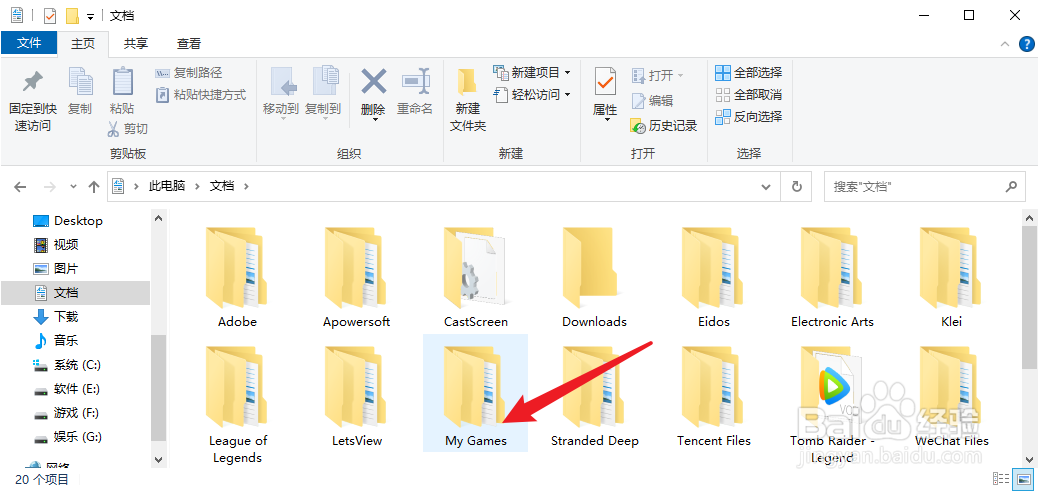Select the Apowersoft folder
1039x492 pixels.
[356, 277]
